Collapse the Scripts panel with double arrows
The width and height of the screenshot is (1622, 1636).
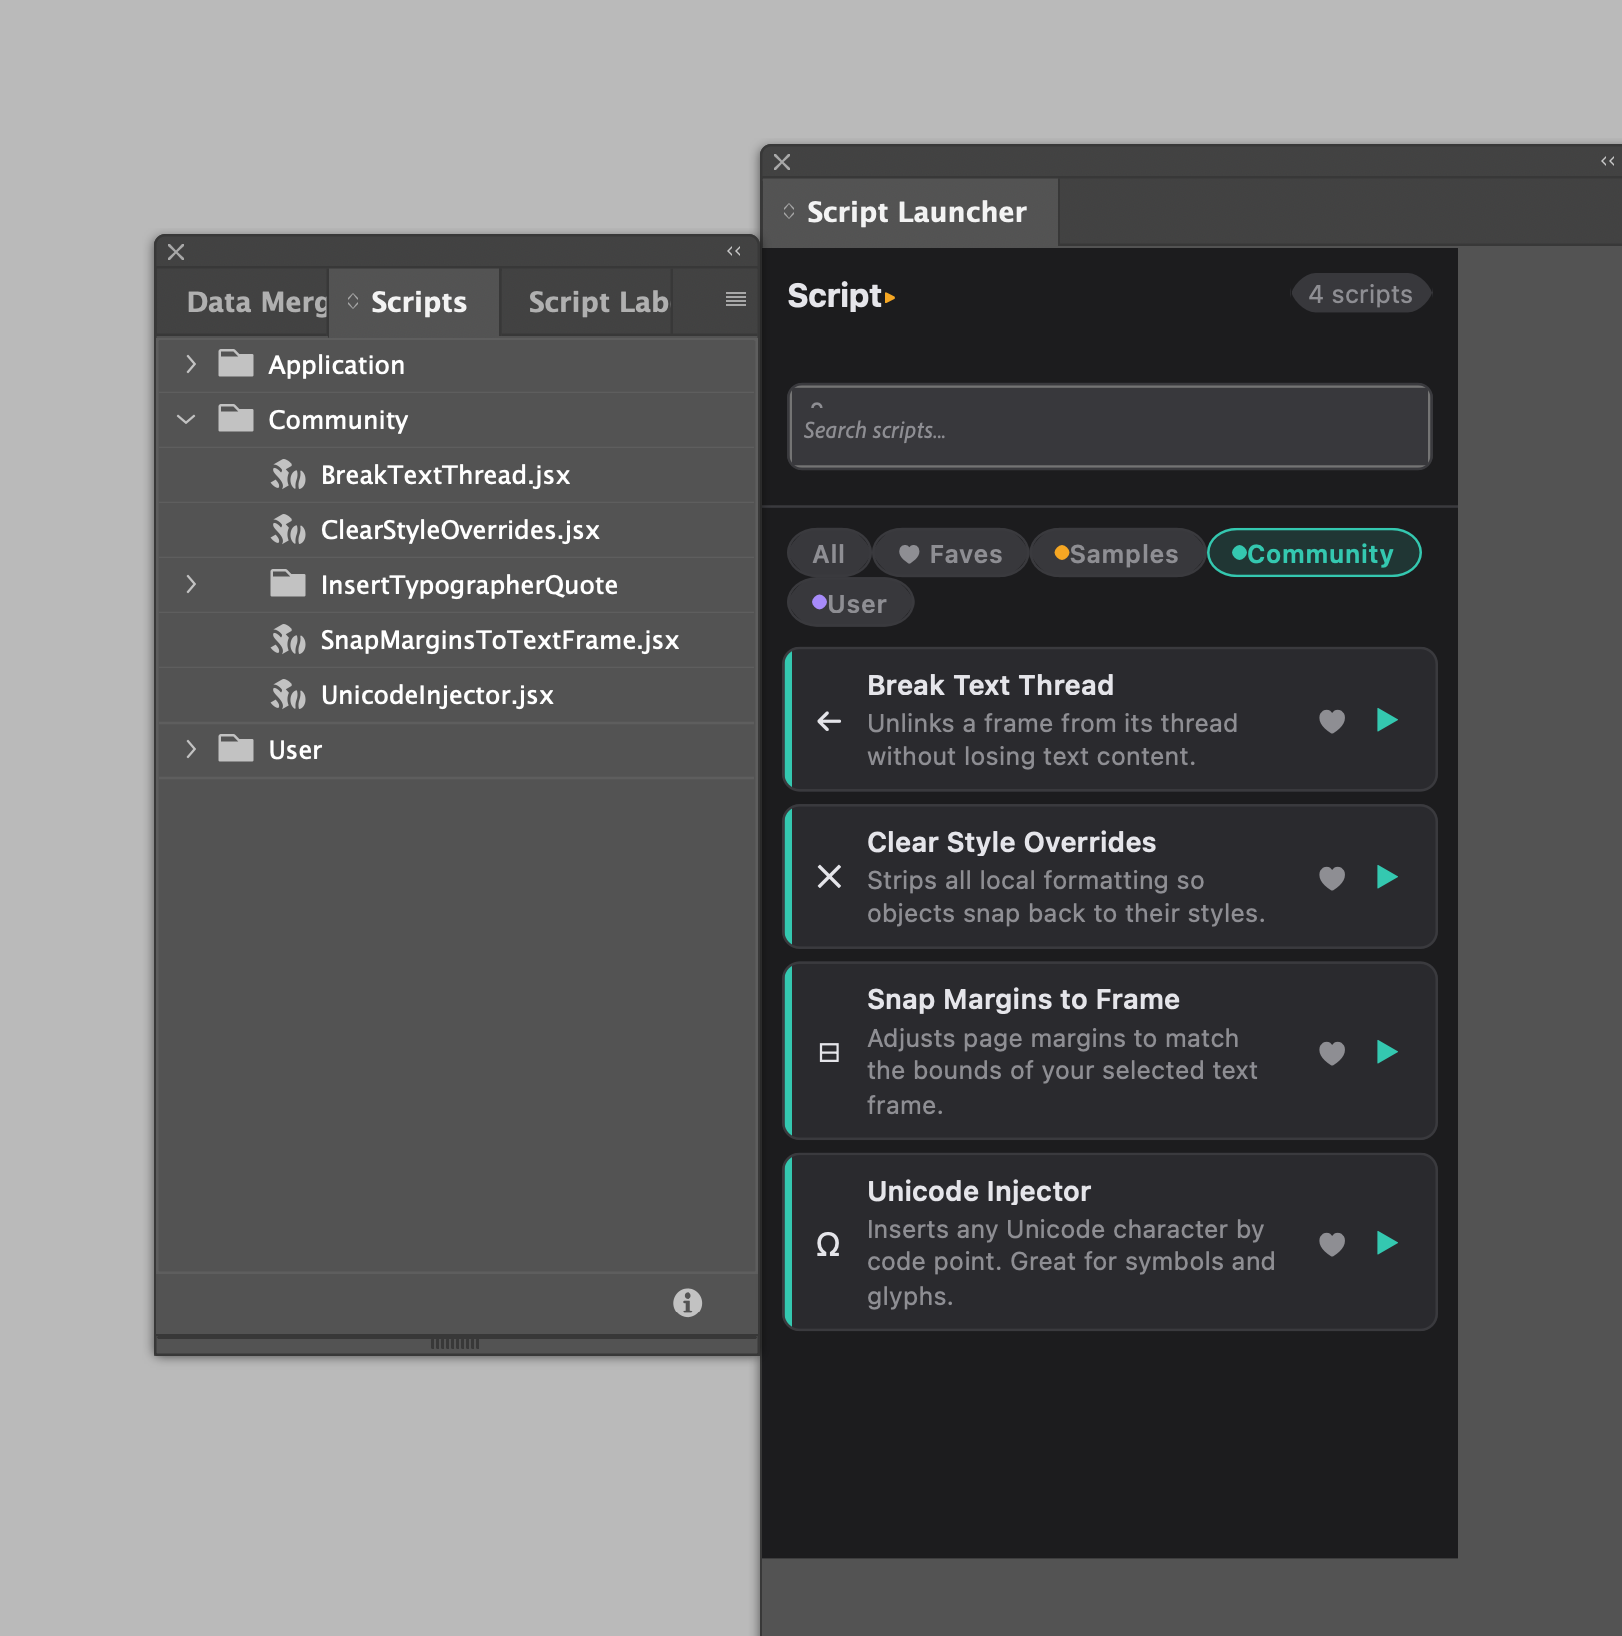734,251
